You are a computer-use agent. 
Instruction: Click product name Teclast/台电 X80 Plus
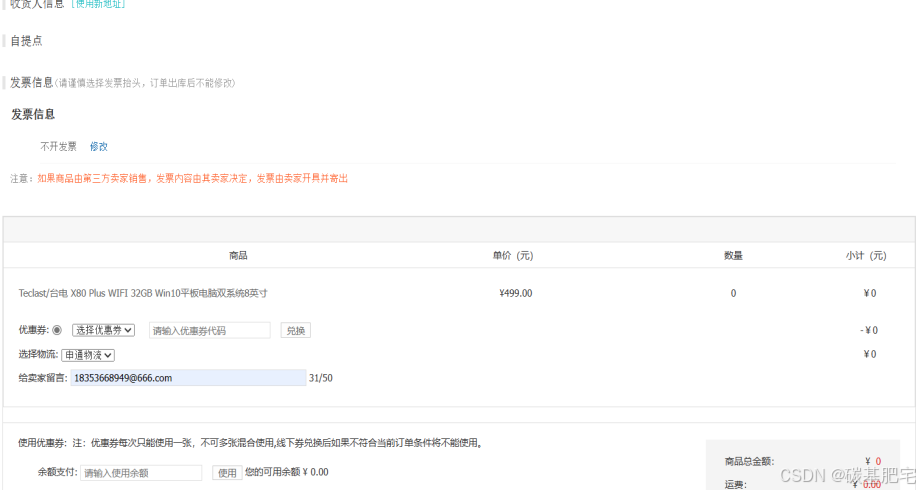pyautogui.click(x=143, y=293)
